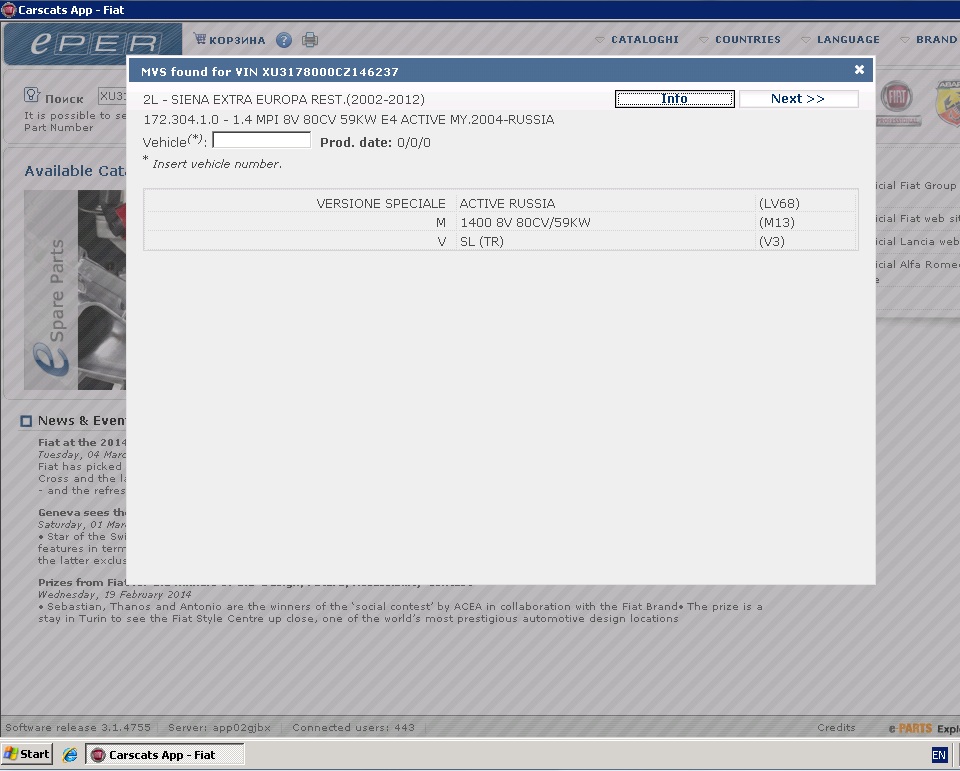Select the 1400 8V 80CV/59KW cell
Screen dimensions: 960x771
coord(606,222)
